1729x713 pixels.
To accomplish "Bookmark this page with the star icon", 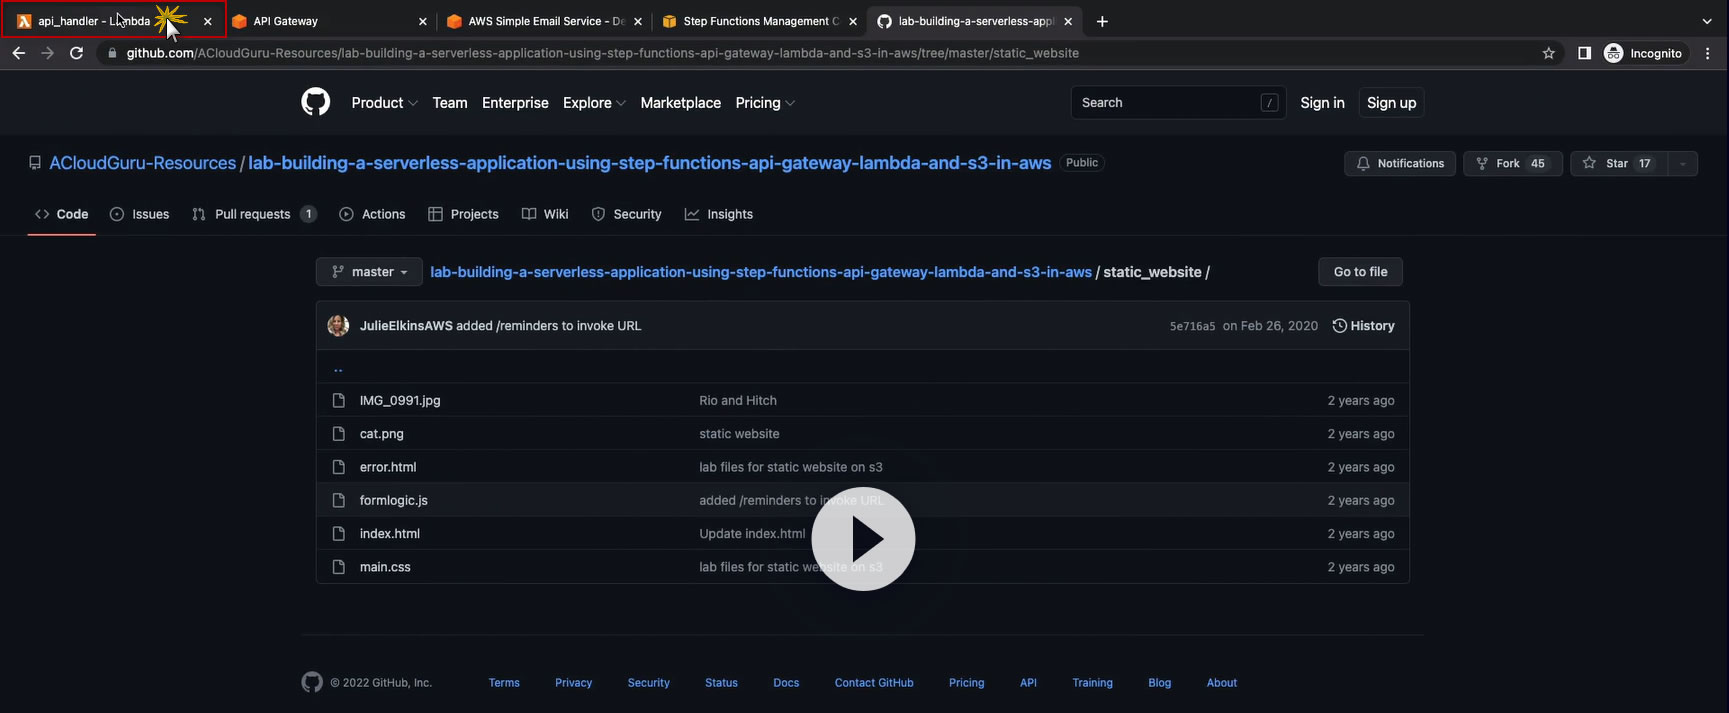I will click(1548, 53).
